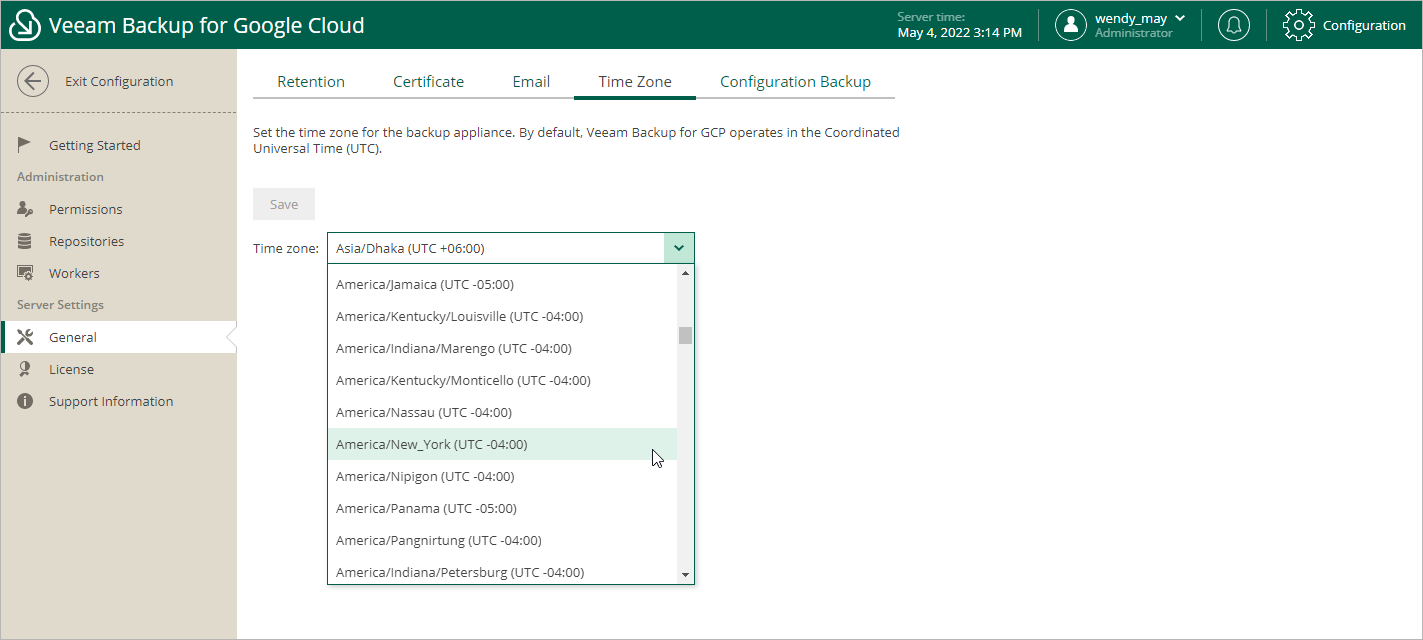Image resolution: width=1423 pixels, height=640 pixels.
Task: Open the License page
Action: [71, 369]
